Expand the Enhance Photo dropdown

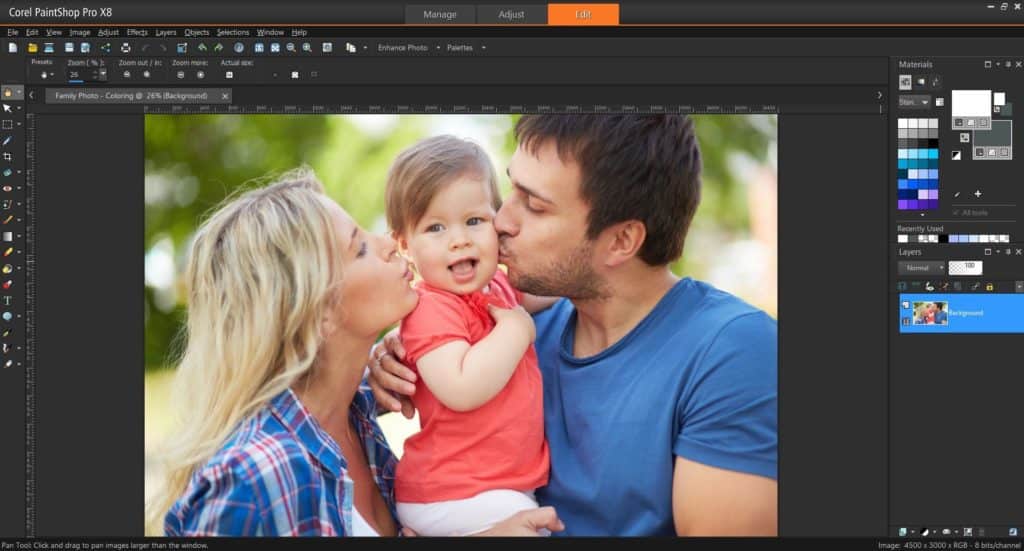406,47
